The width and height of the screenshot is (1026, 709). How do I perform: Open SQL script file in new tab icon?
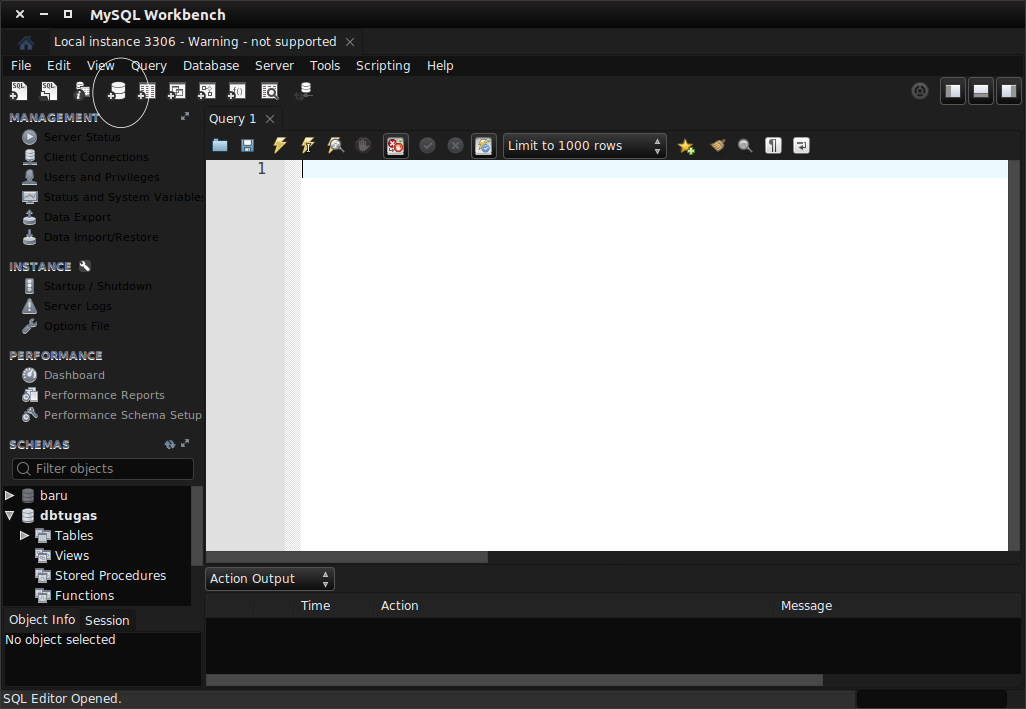tap(49, 91)
